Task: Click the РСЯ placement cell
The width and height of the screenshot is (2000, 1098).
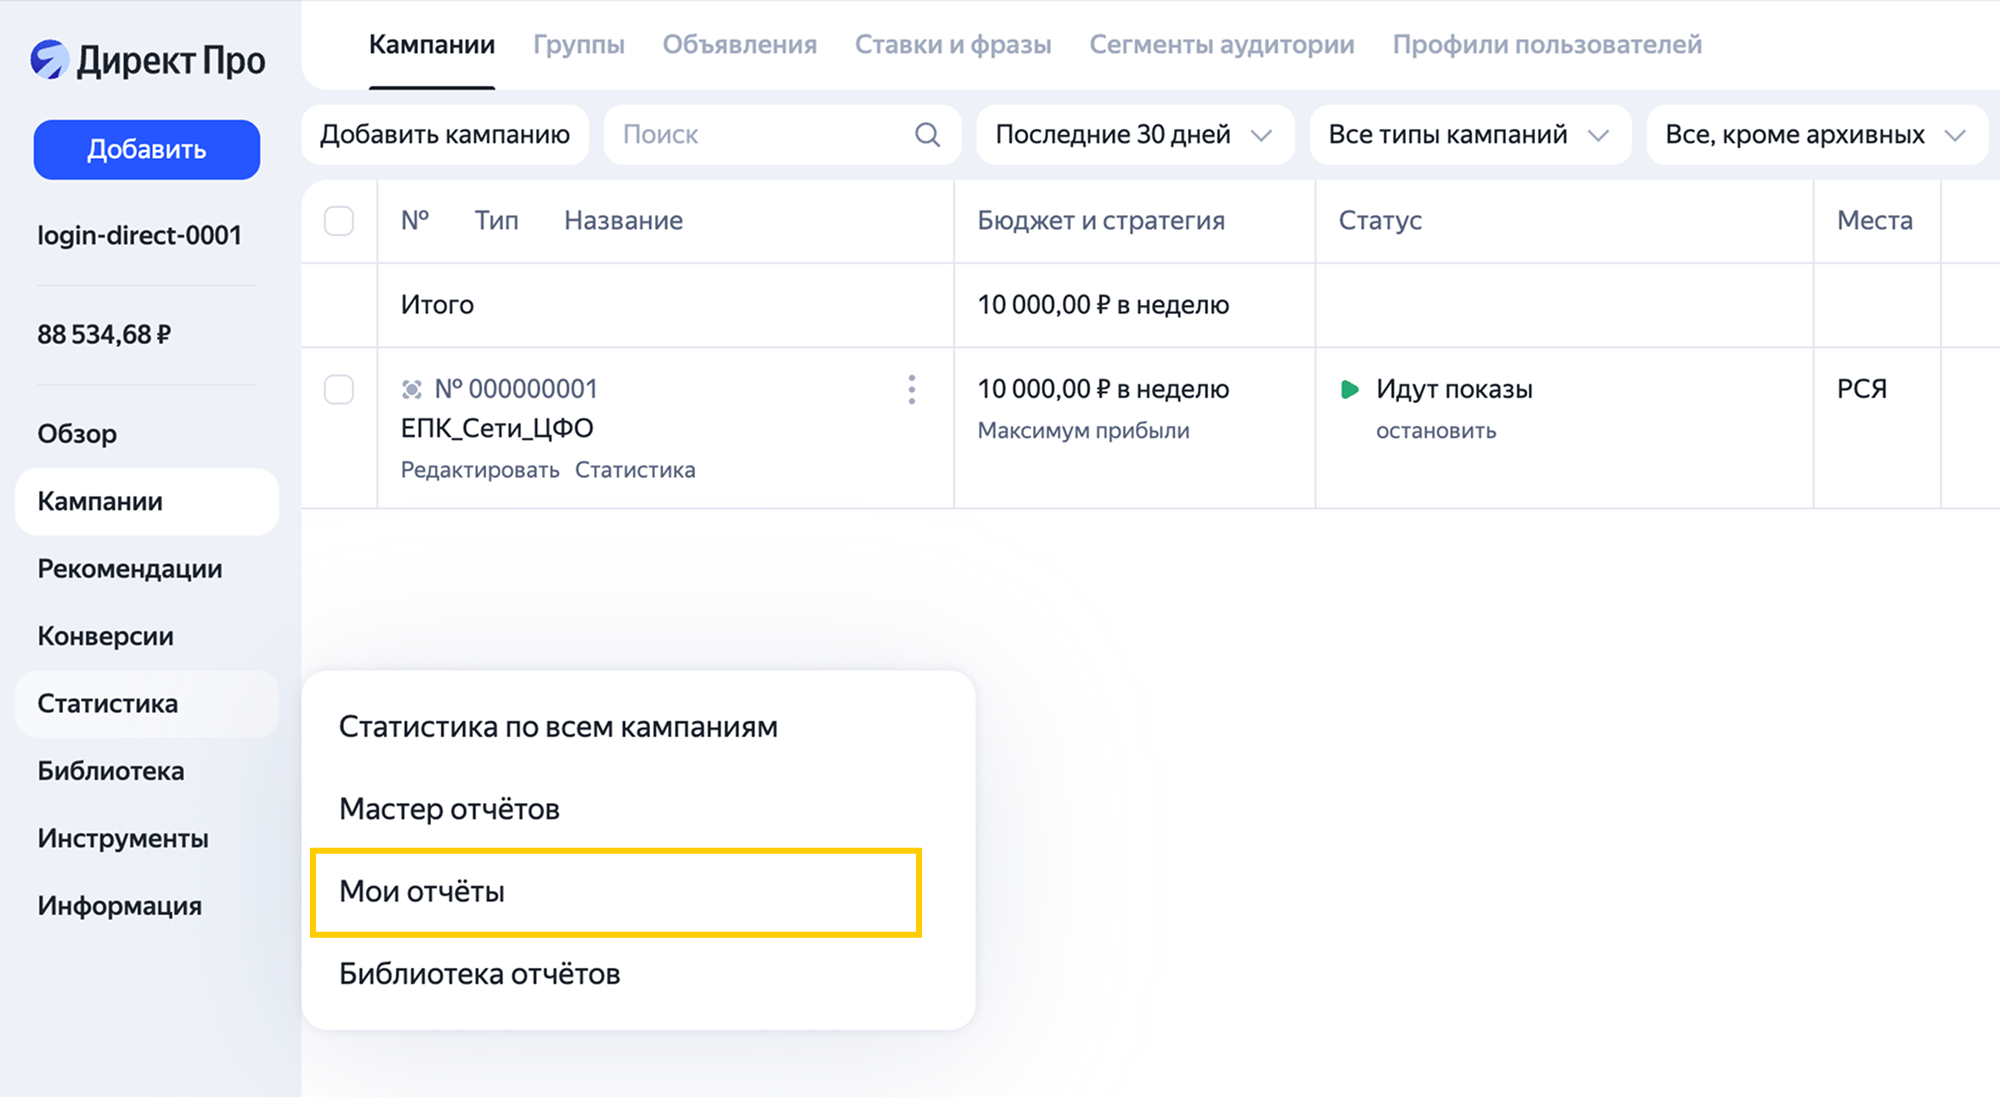Action: (1862, 389)
